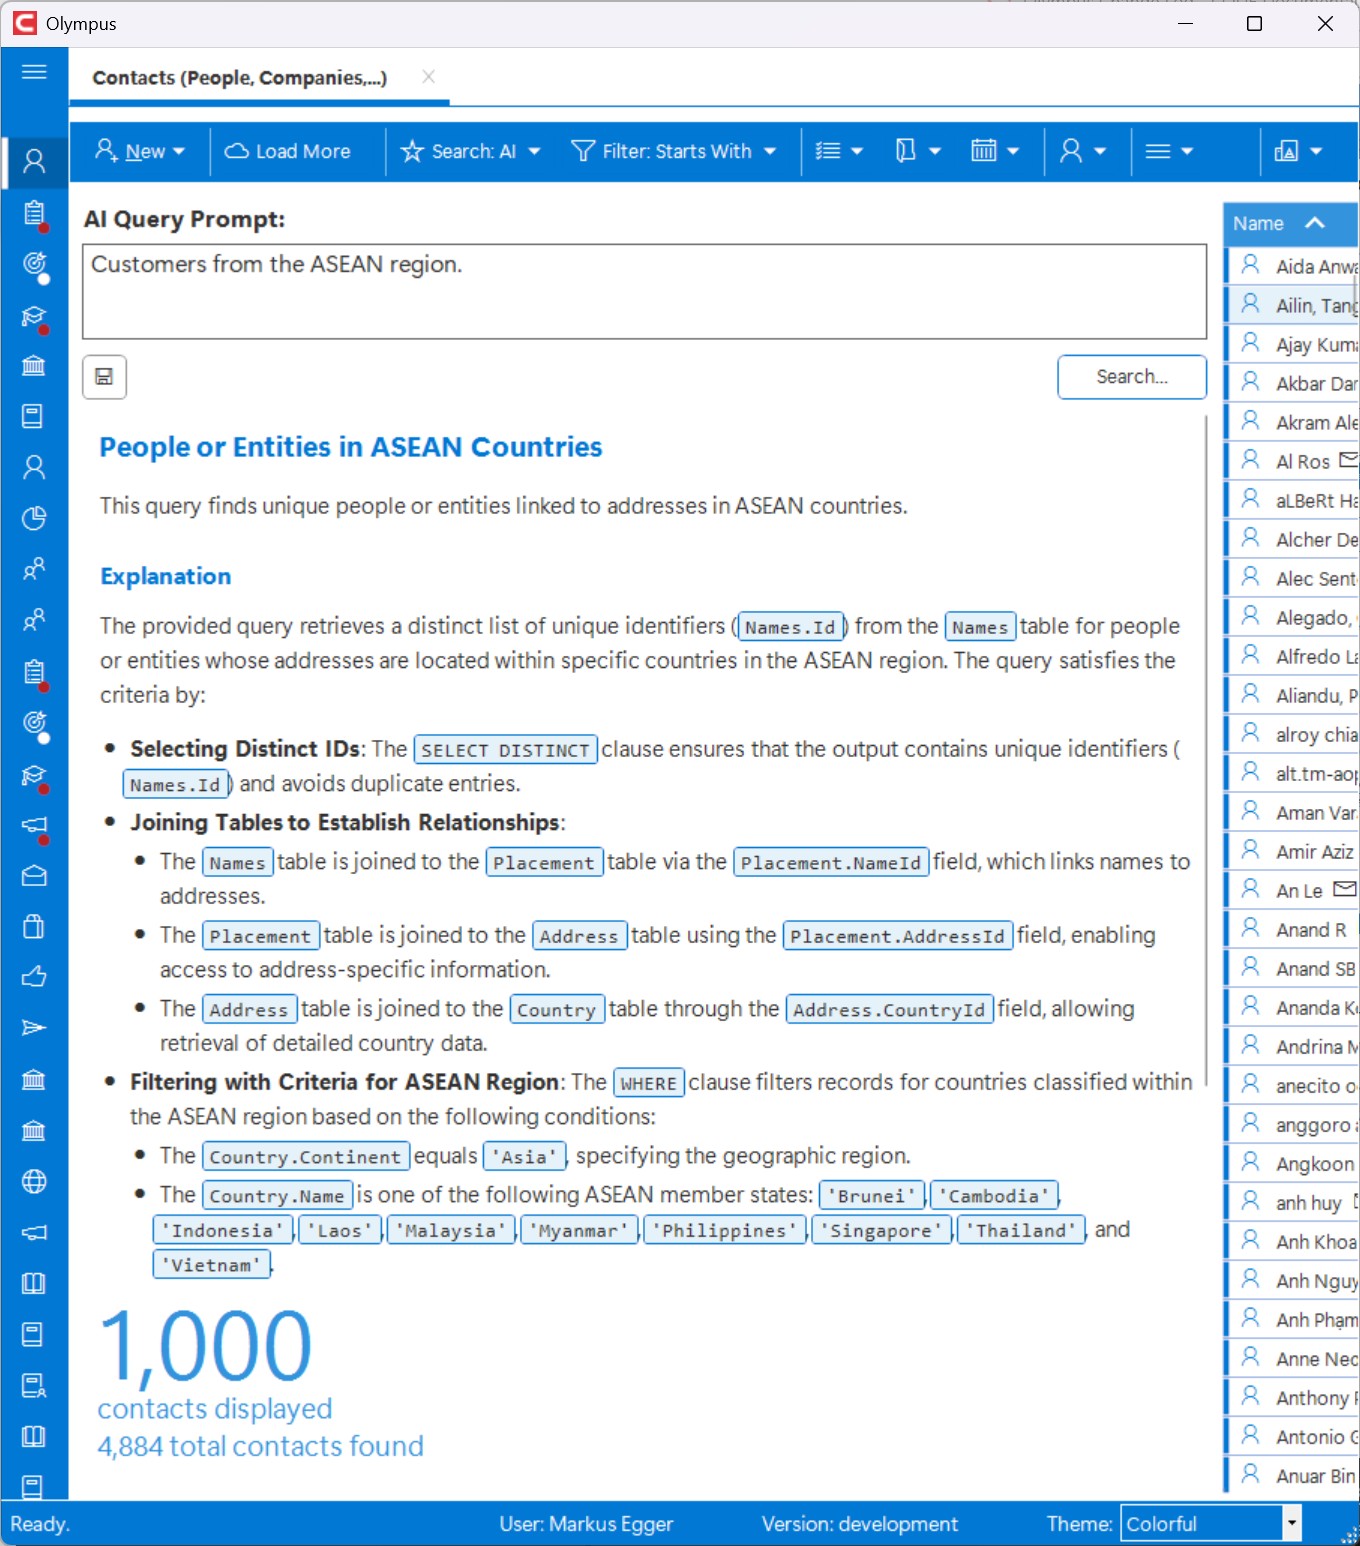The image size is (1360, 1546).
Task: Select contact Antonio row
Action: (x=1292, y=1436)
